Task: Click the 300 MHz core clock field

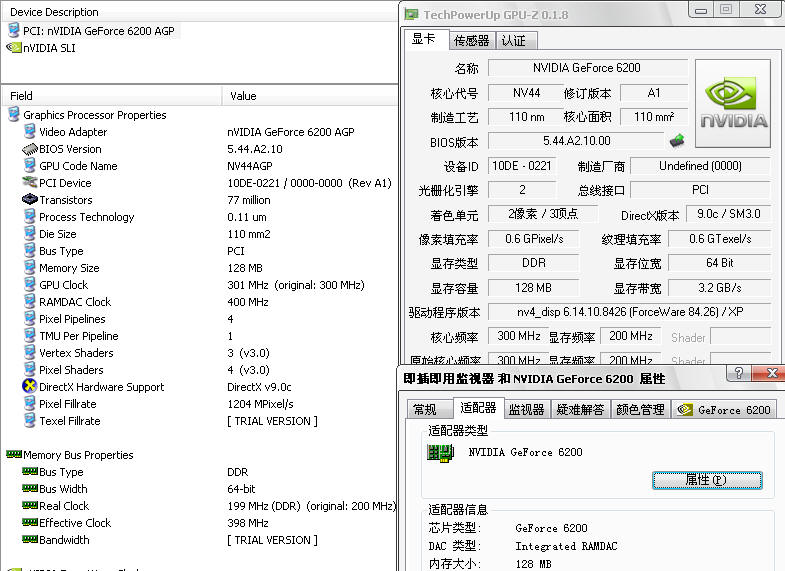Action: (518, 336)
